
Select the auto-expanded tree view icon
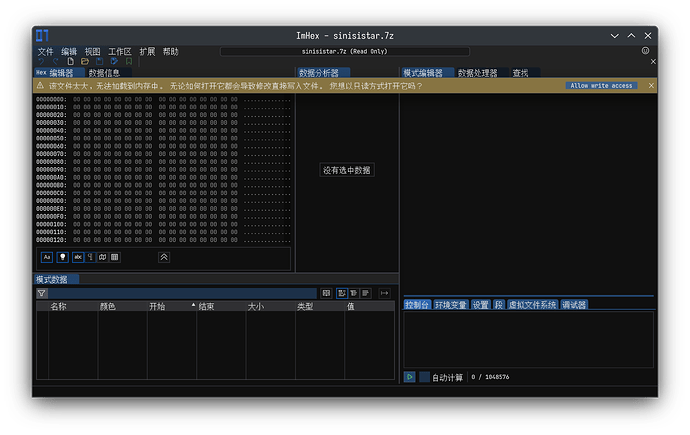(354, 293)
